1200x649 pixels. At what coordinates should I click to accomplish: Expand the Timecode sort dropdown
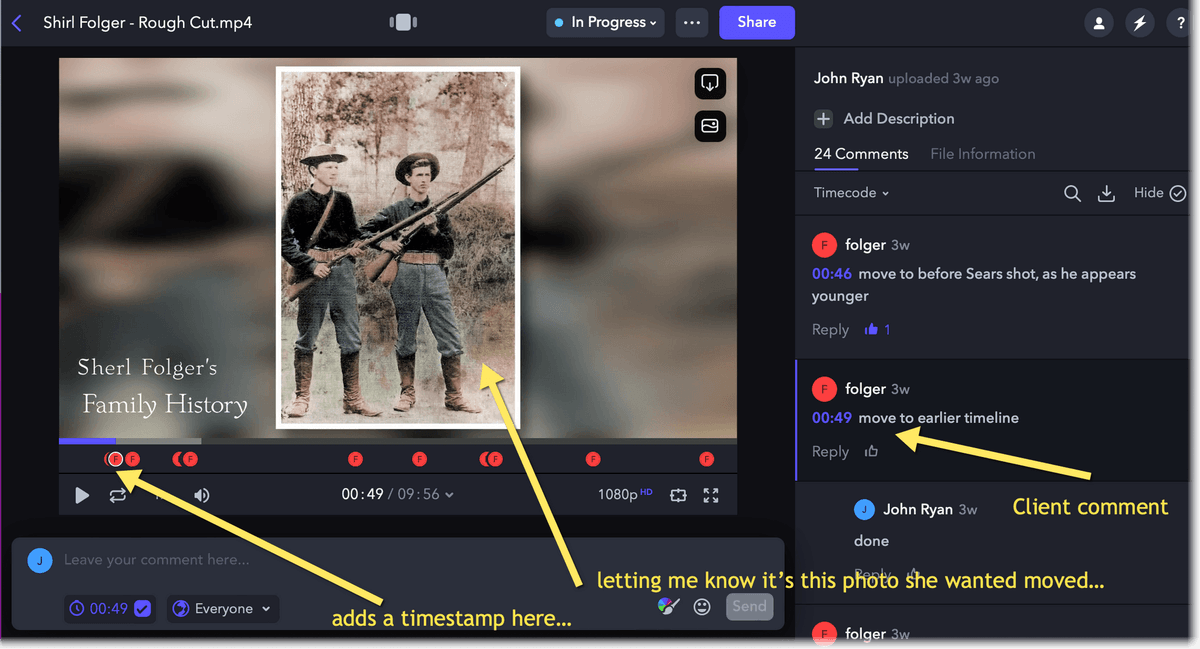pyautogui.click(x=851, y=193)
